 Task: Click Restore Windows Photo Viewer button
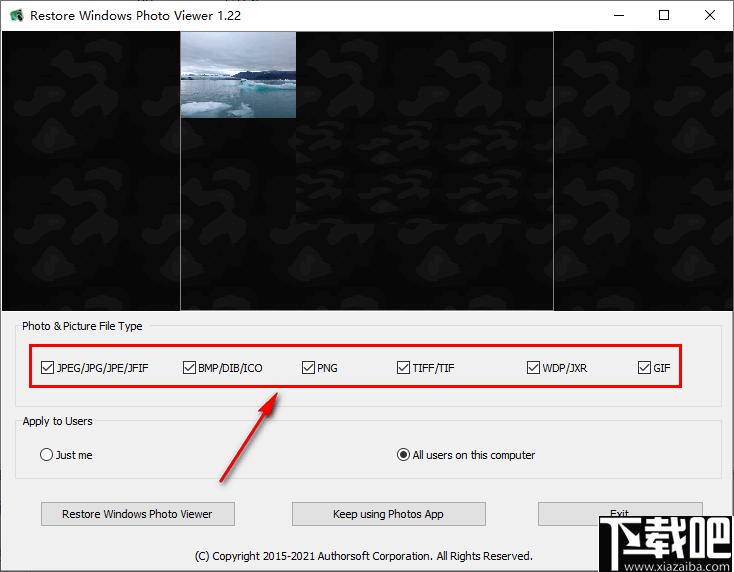[138, 514]
